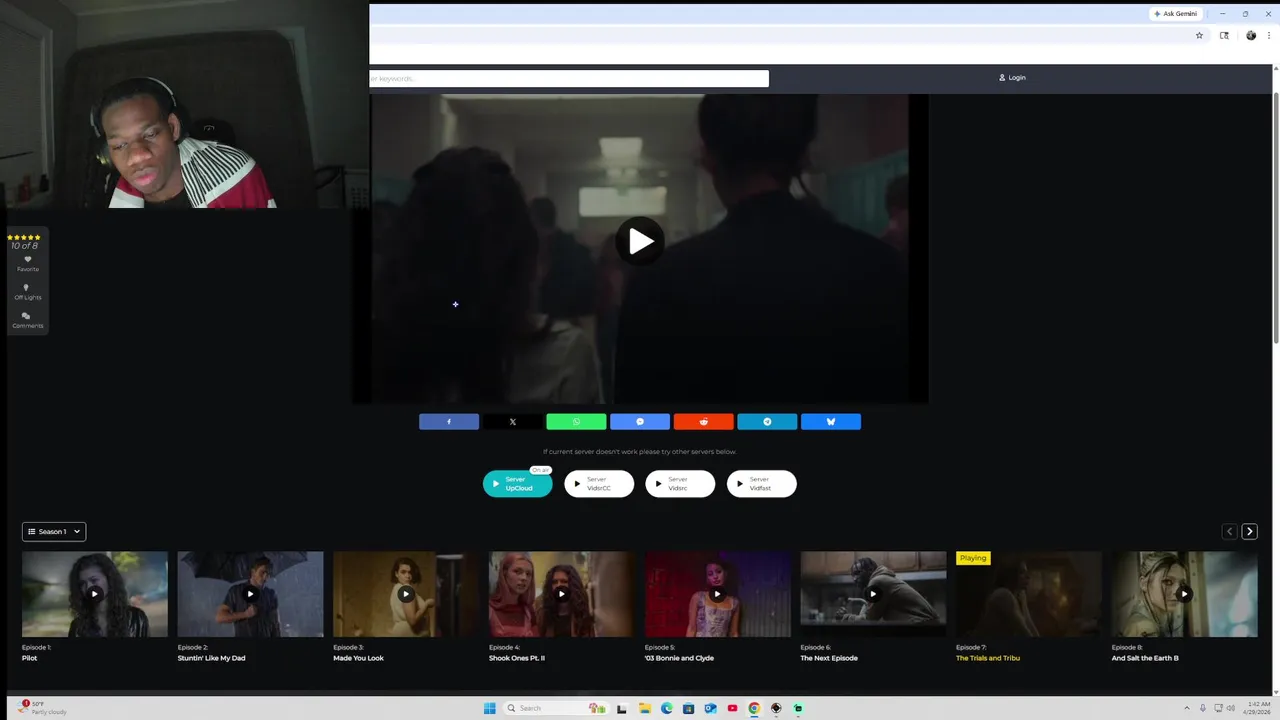The height and width of the screenshot is (720, 1280).
Task: Rate the show using the stars
Action: pyautogui.click(x=24, y=238)
